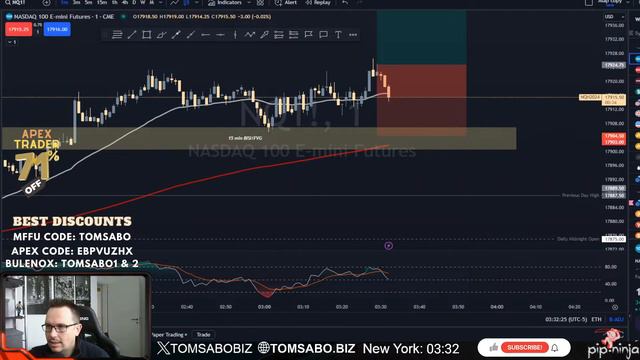Screen dimensions: 640x360
Task: Select the Trend Line drawing tool
Action: [x=132, y=35]
